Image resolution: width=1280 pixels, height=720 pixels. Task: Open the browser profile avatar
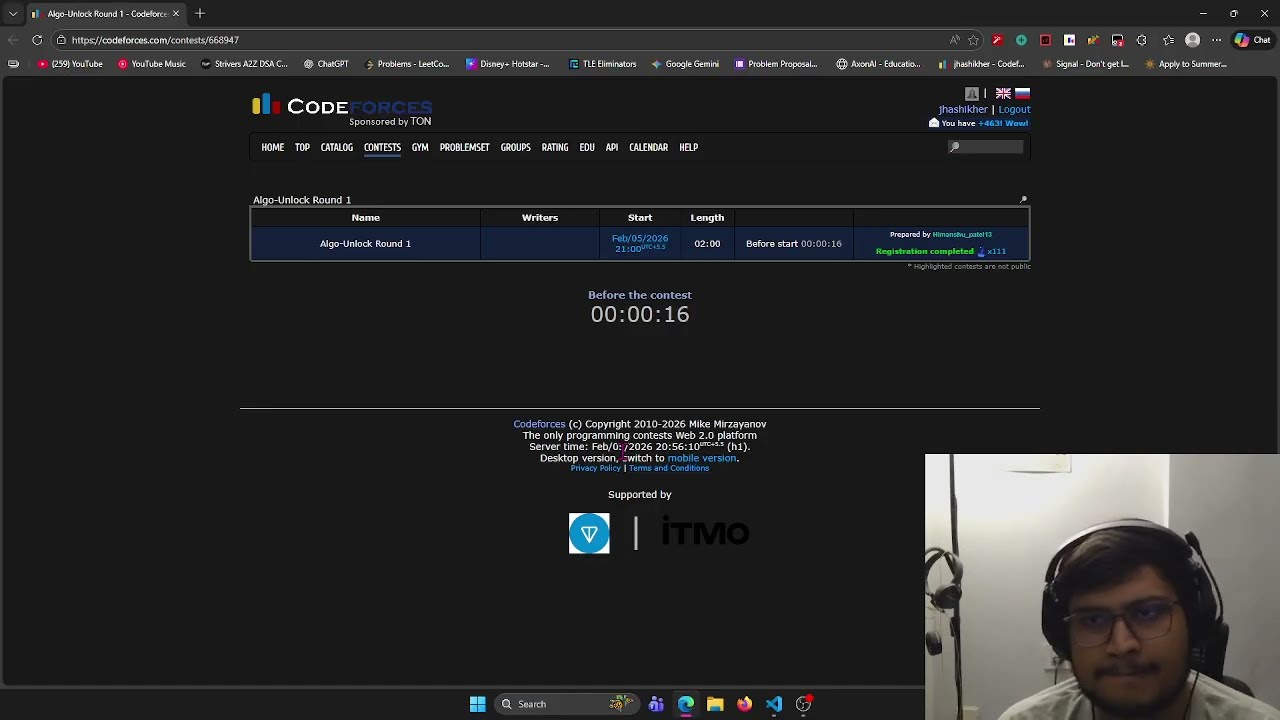point(1192,40)
